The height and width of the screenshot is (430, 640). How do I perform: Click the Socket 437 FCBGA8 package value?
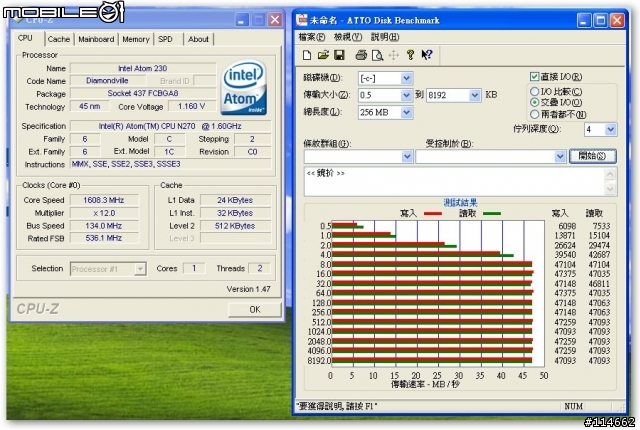pos(143,93)
